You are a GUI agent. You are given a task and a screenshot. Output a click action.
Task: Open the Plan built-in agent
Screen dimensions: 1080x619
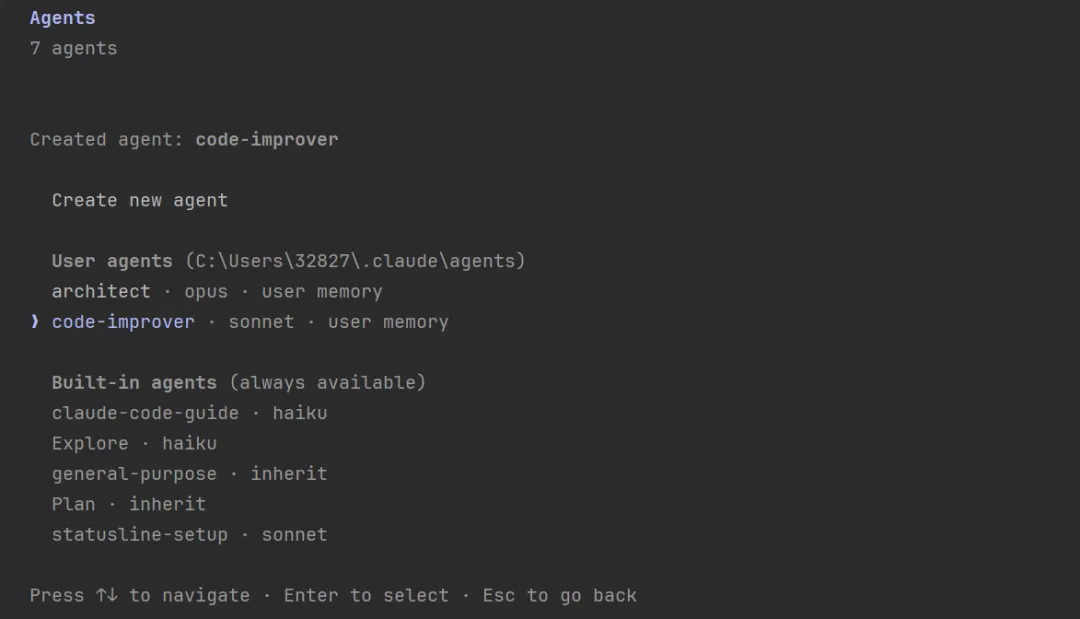73,504
